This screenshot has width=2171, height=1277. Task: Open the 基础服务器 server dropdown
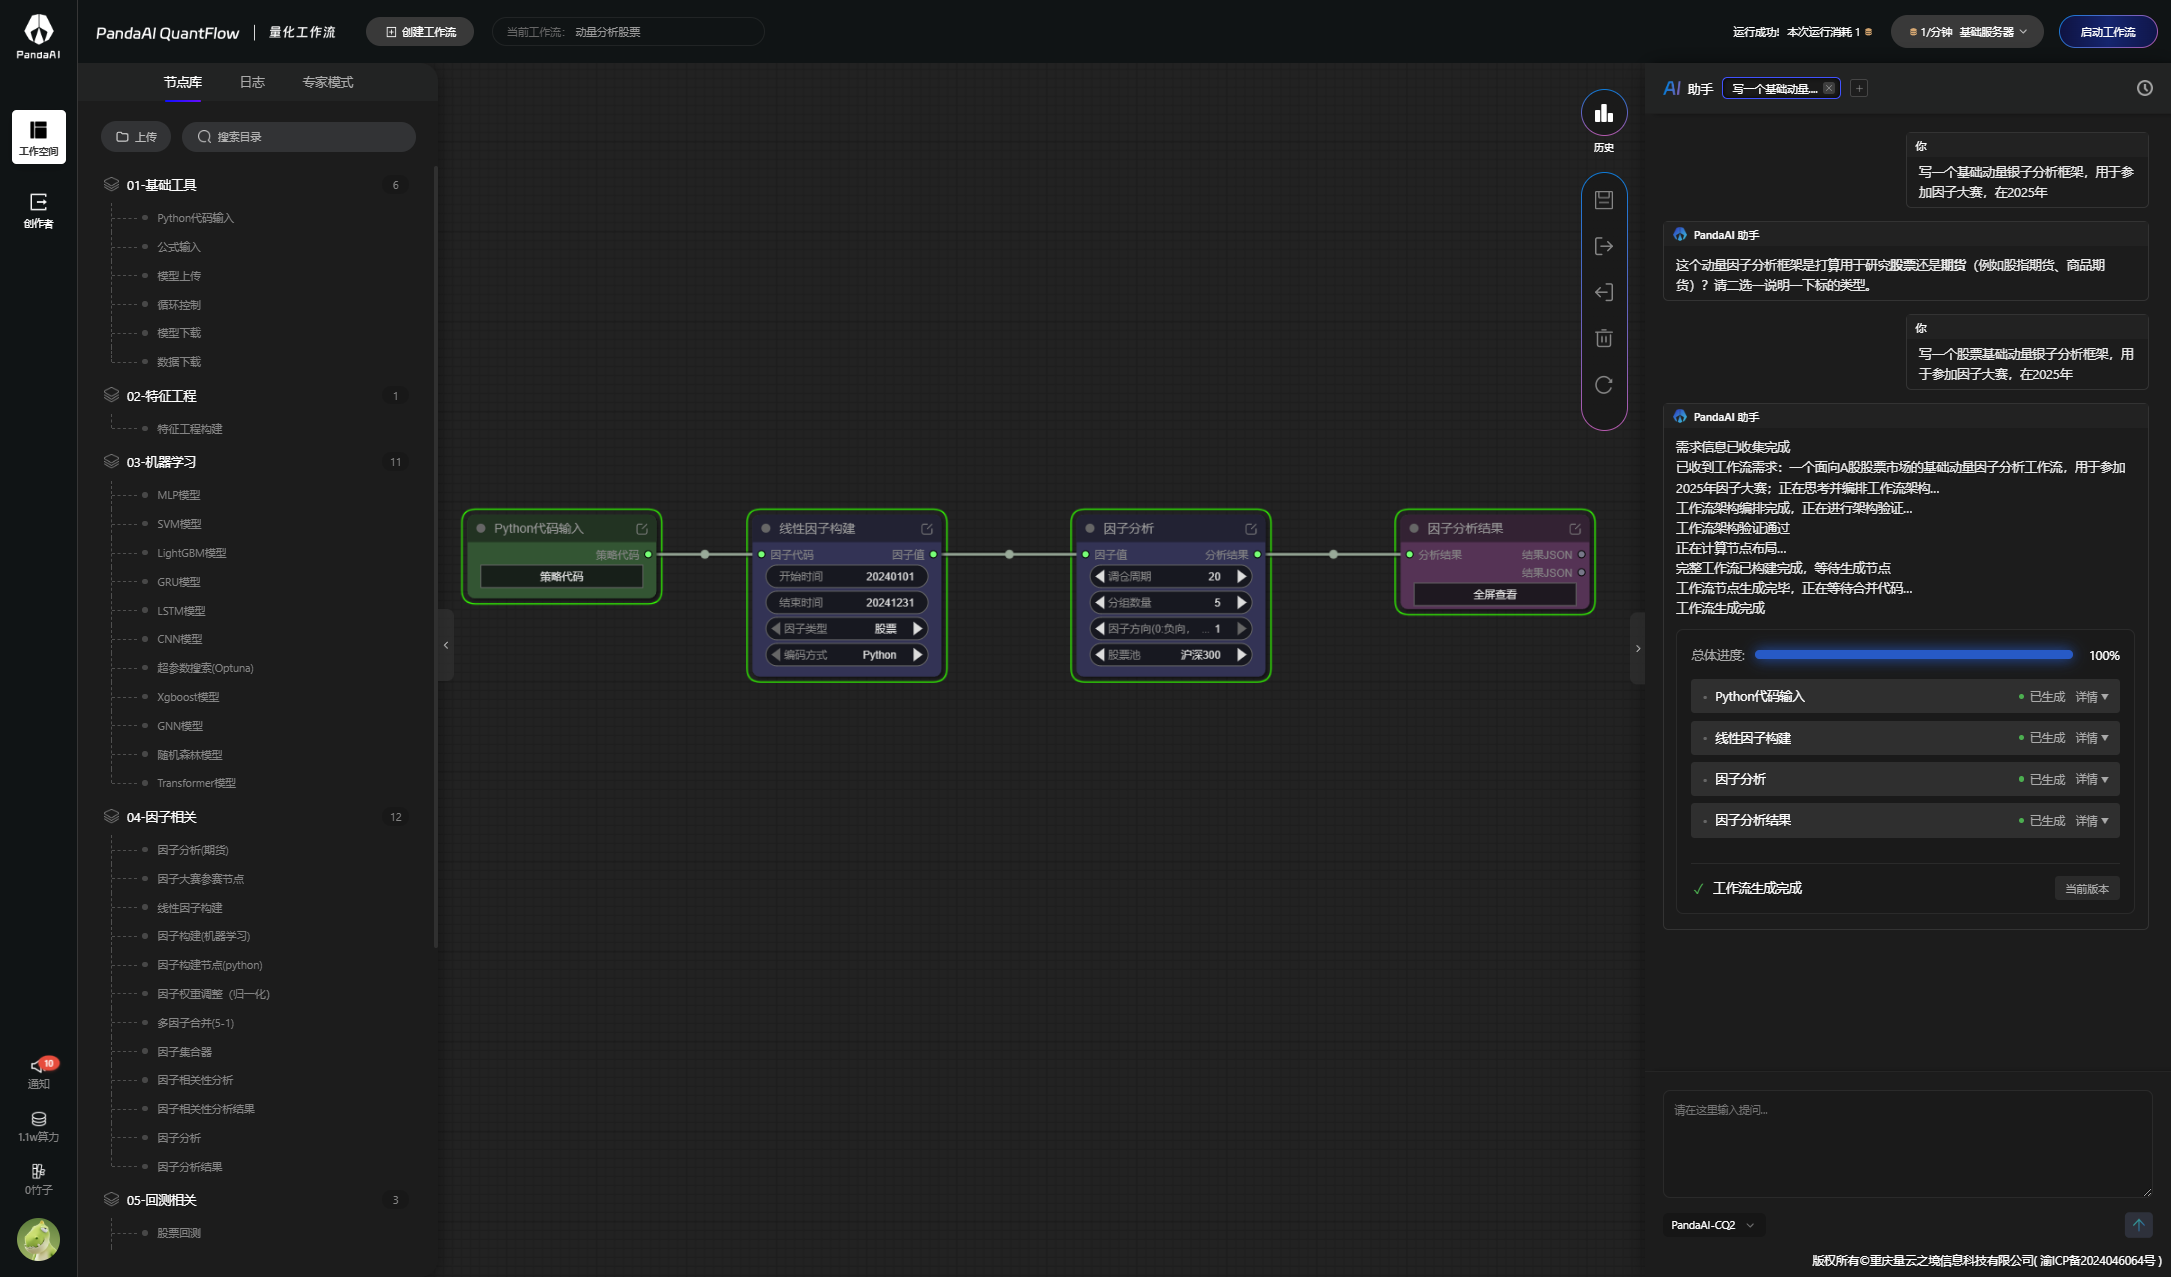[1967, 32]
